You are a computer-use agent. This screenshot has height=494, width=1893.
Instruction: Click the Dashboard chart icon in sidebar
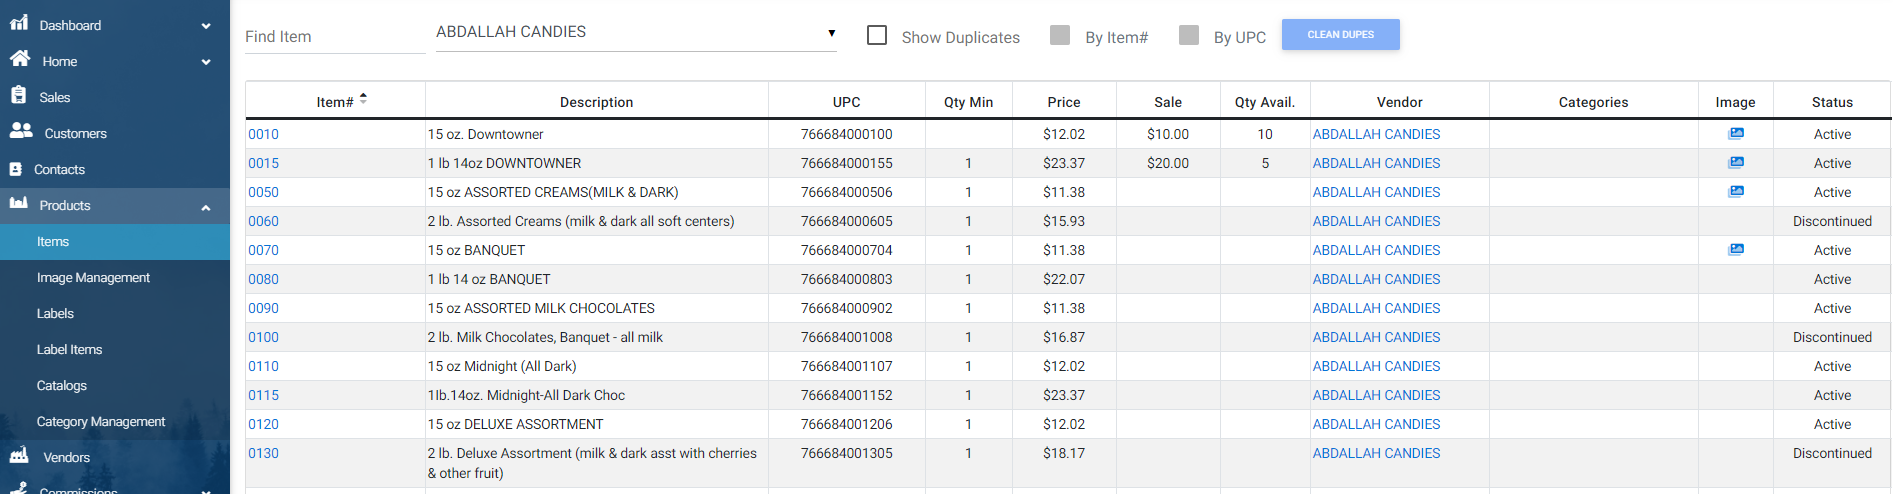coord(19,23)
